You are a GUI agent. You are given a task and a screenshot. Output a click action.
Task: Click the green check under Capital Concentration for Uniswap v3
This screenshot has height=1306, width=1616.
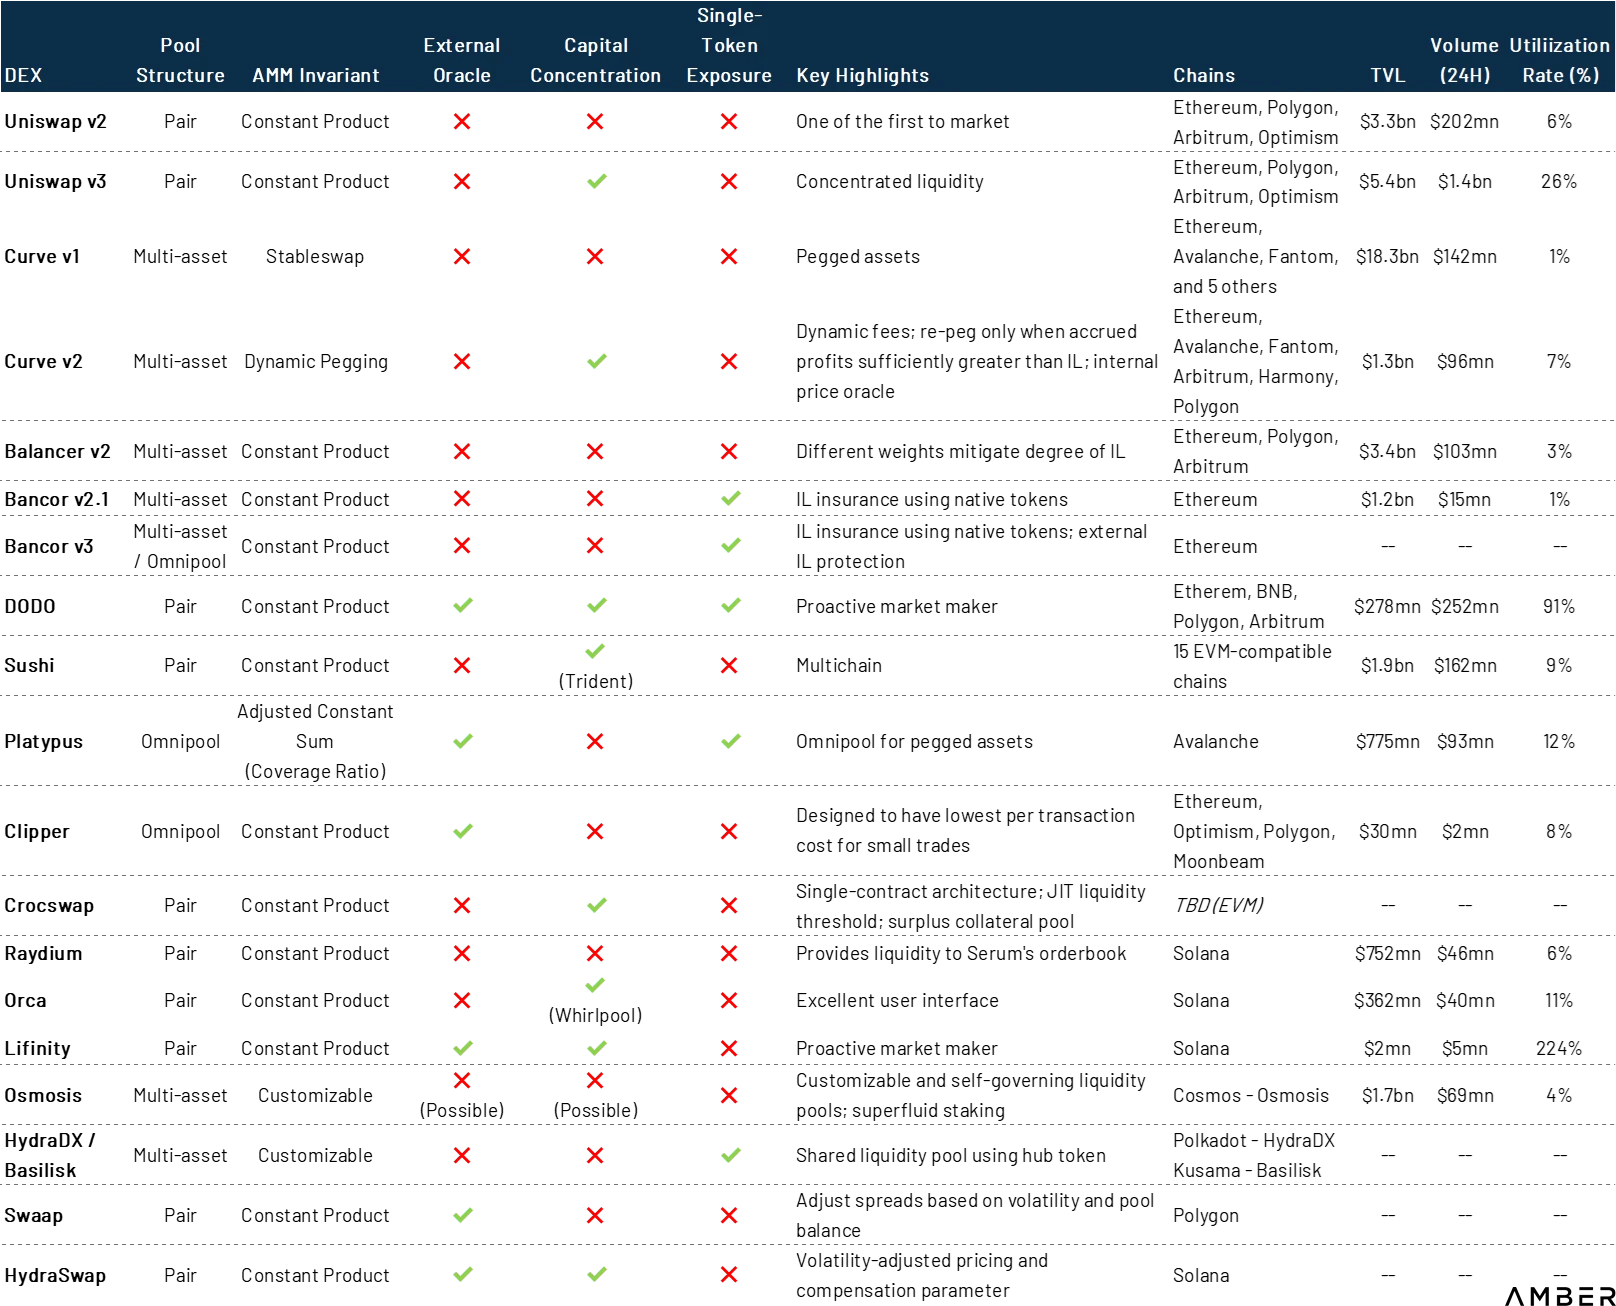pos(596,181)
